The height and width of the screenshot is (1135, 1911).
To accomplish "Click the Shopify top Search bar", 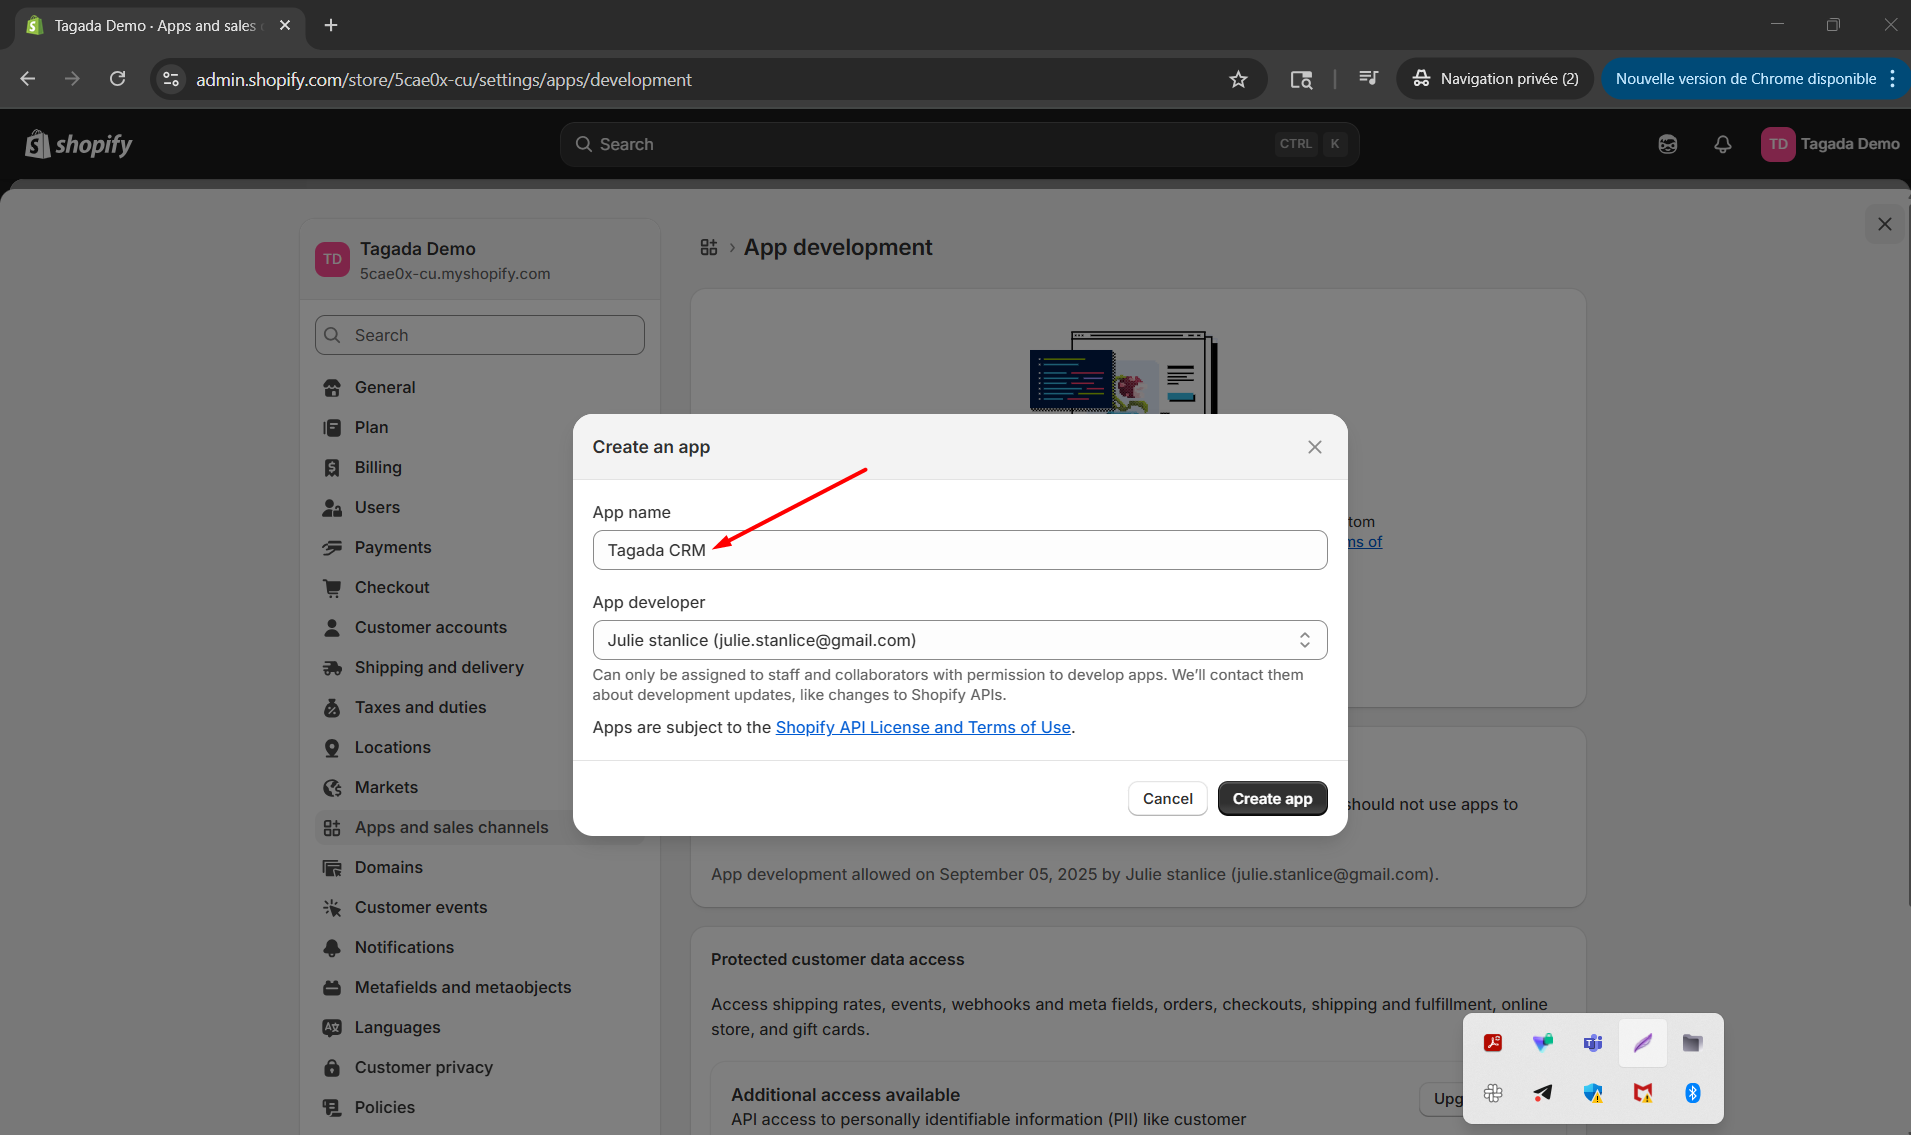I will pos(959,144).
